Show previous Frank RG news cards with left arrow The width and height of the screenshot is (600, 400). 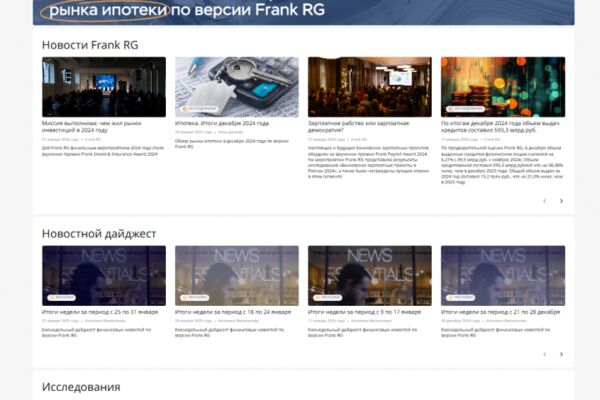tap(545, 201)
